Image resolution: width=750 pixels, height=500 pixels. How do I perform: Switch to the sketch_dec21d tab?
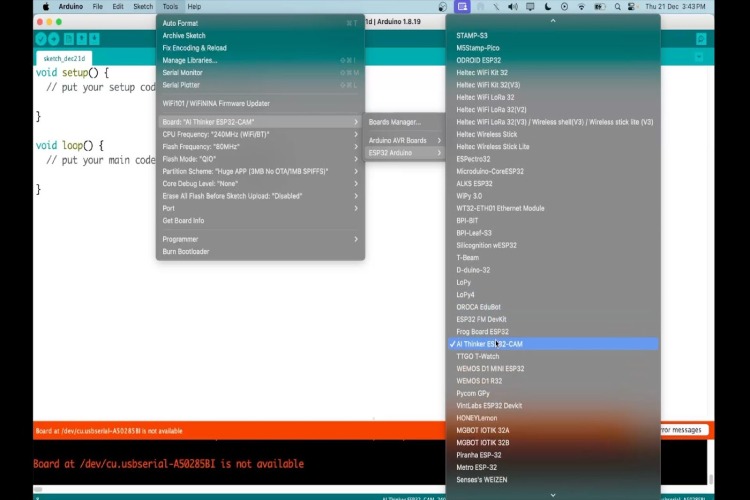pos(64,58)
